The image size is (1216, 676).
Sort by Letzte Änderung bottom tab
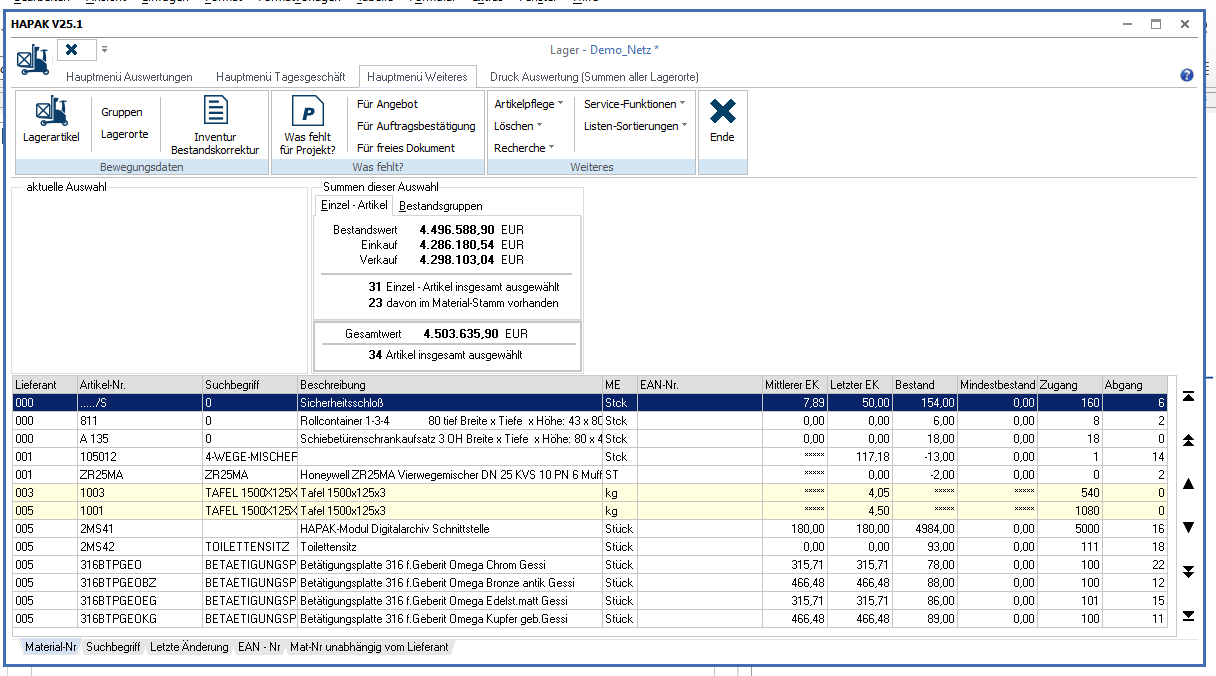tap(189, 647)
